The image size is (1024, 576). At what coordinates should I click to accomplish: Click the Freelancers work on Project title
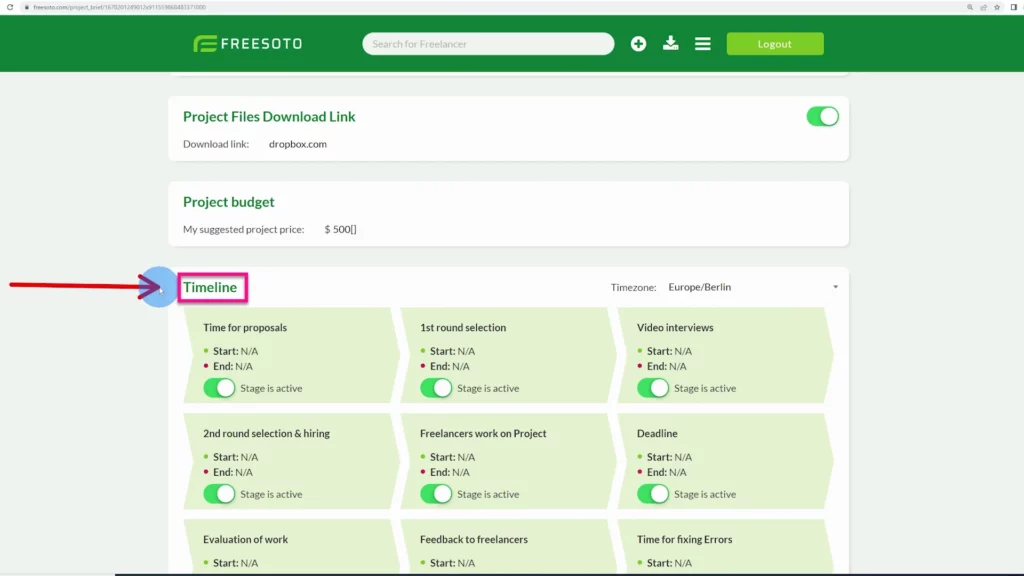[483, 433]
